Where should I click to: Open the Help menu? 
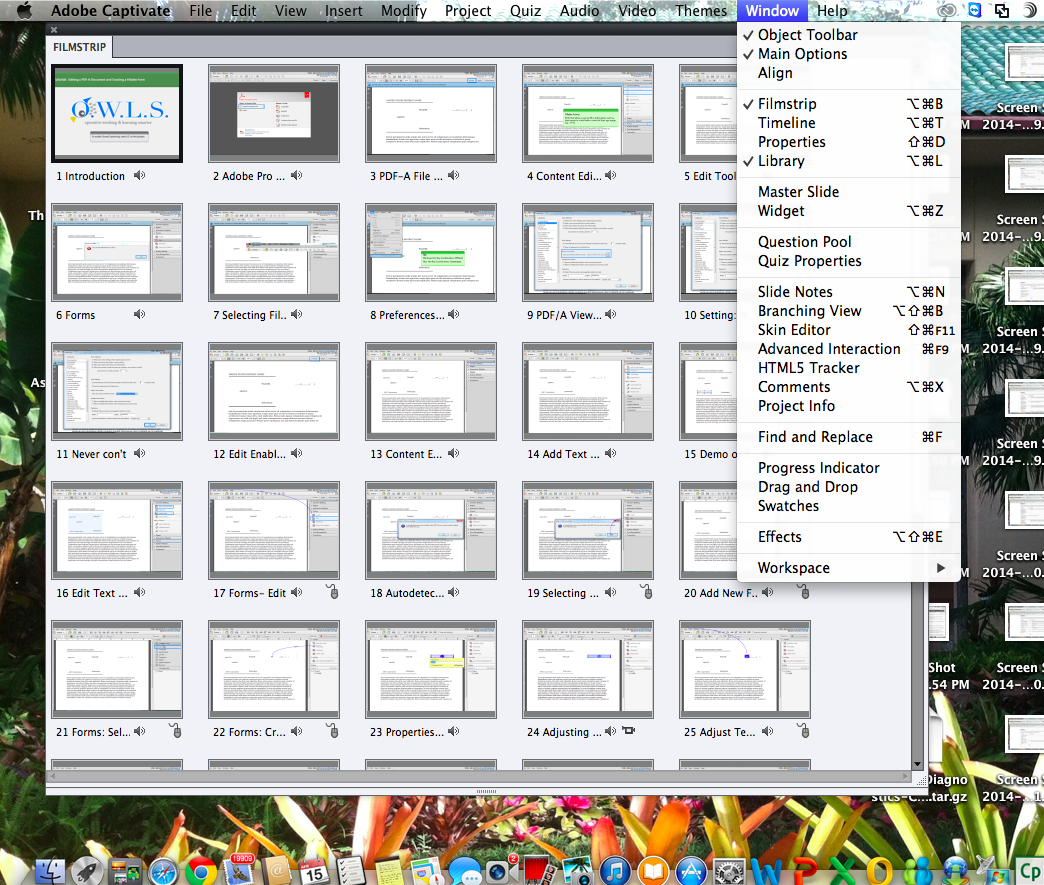[833, 10]
